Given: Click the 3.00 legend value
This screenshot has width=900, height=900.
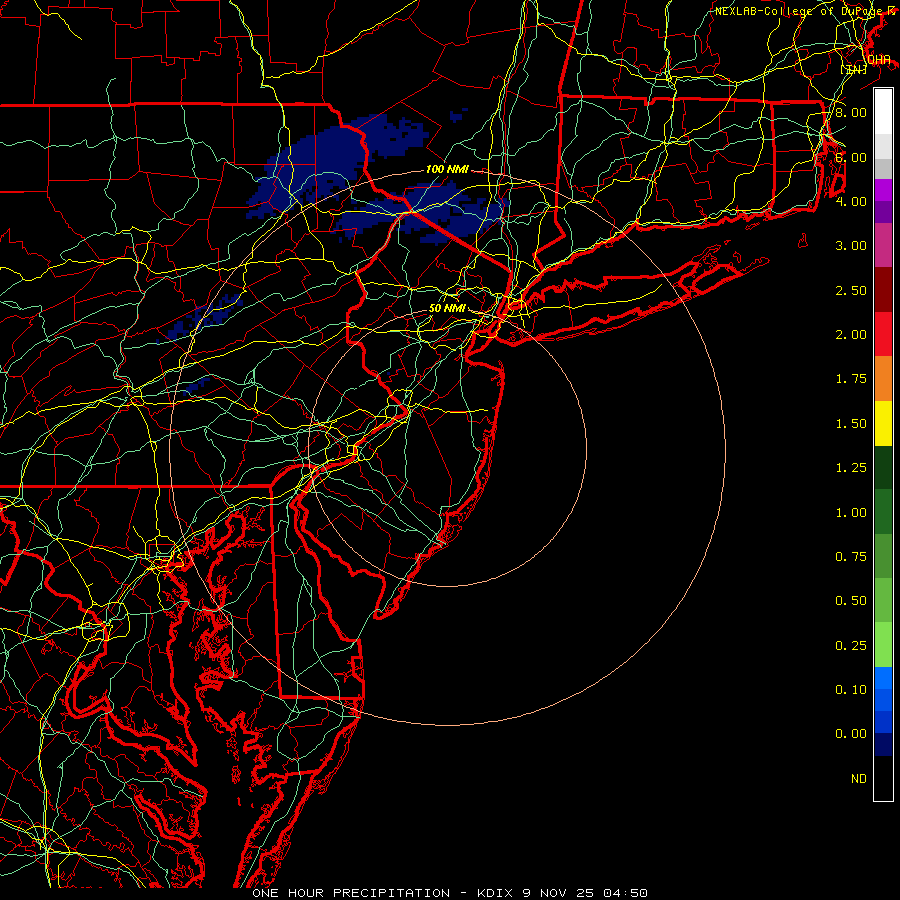Looking at the screenshot, I should [851, 246].
